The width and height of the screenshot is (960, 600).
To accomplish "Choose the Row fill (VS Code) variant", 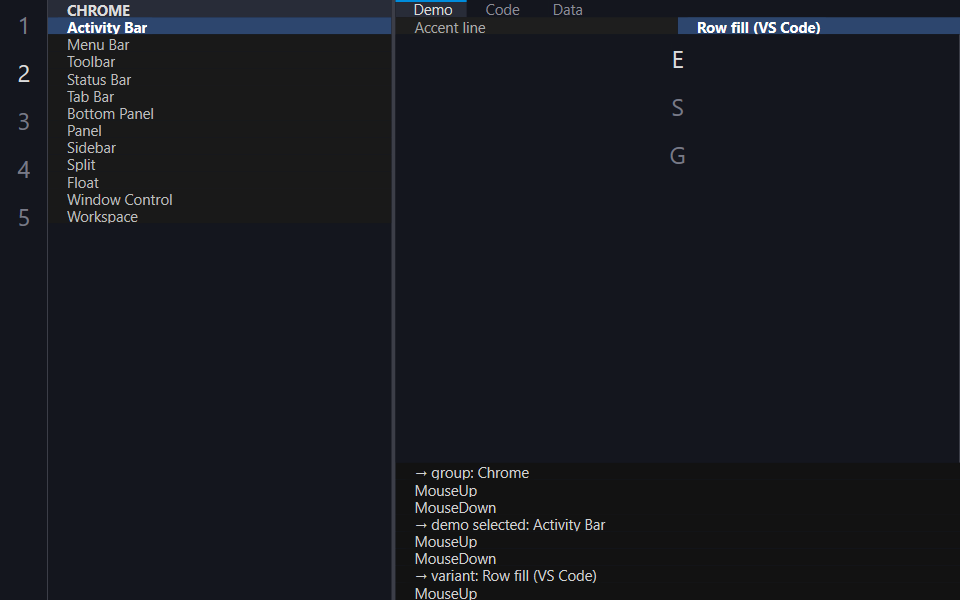I will tap(819, 28).
